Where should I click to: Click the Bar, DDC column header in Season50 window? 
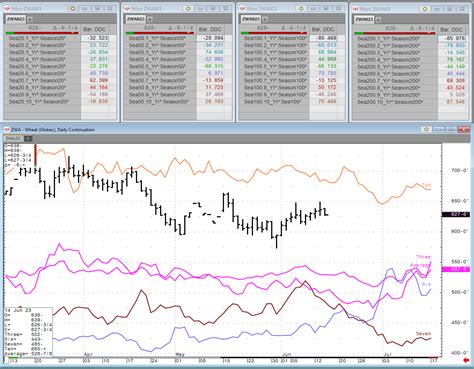pyautogui.click(x=212, y=29)
